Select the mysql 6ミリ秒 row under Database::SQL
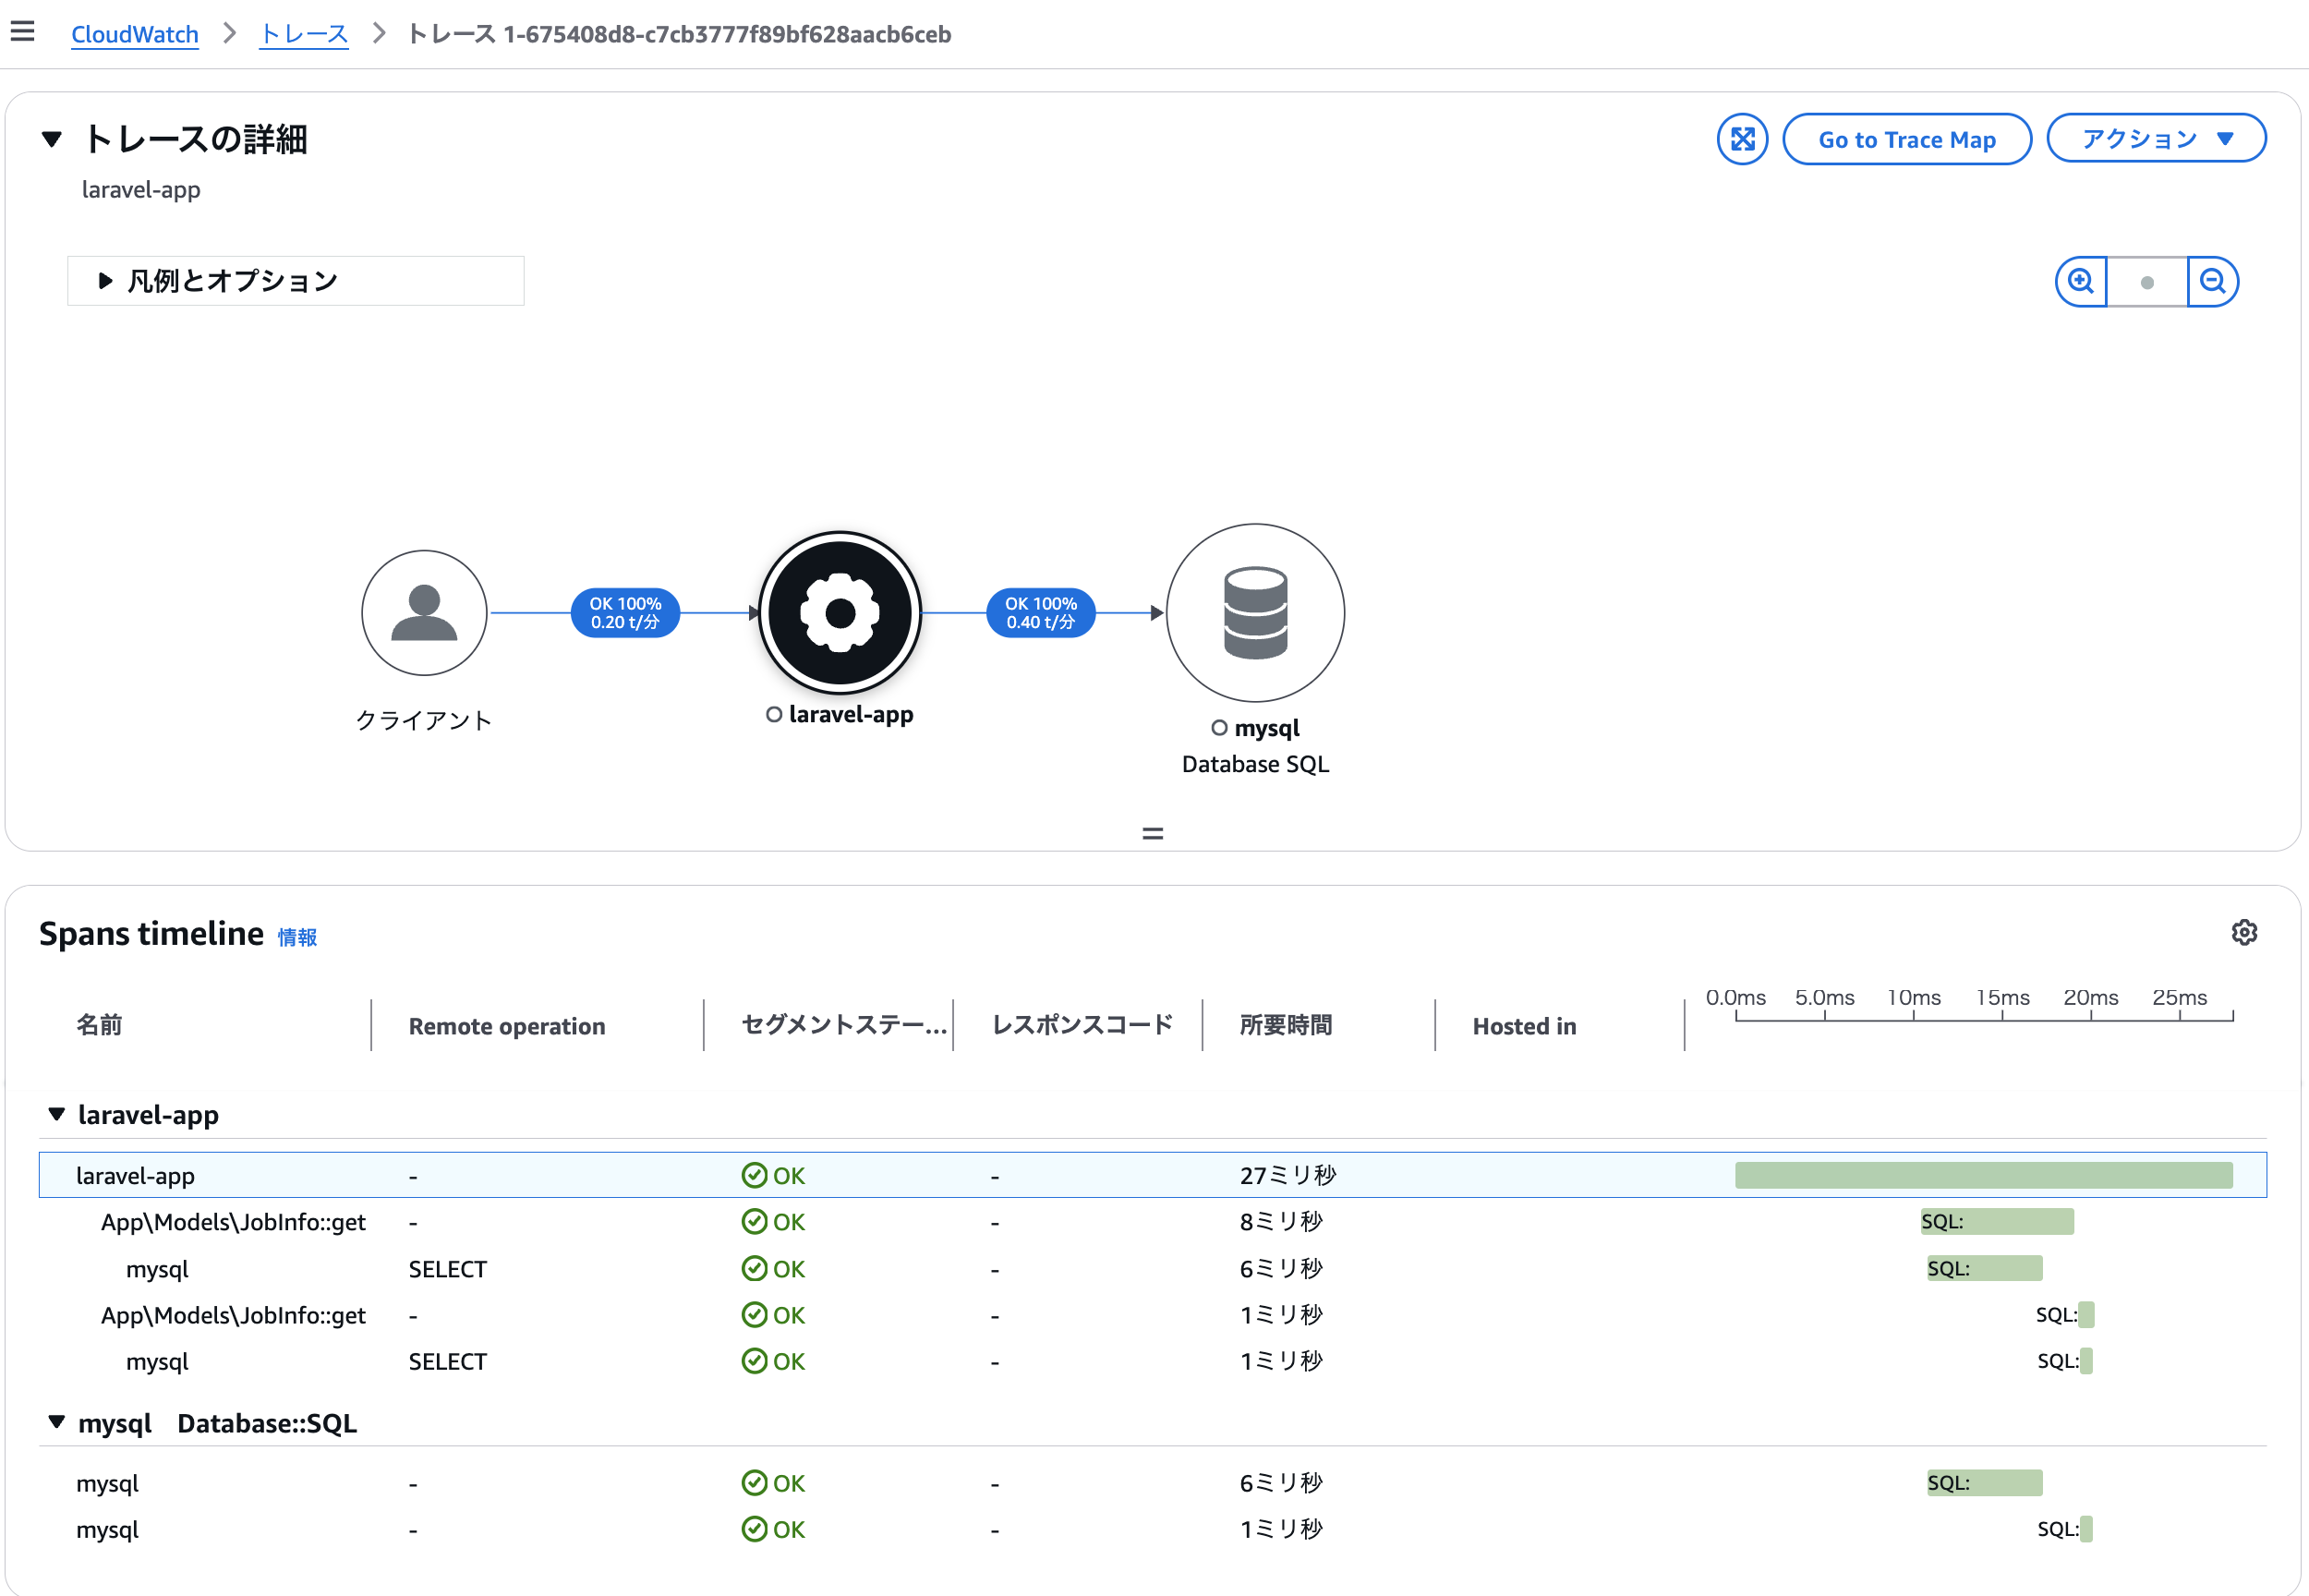Image resolution: width=2309 pixels, height=1596 pixels. tap(1152, 1483)
